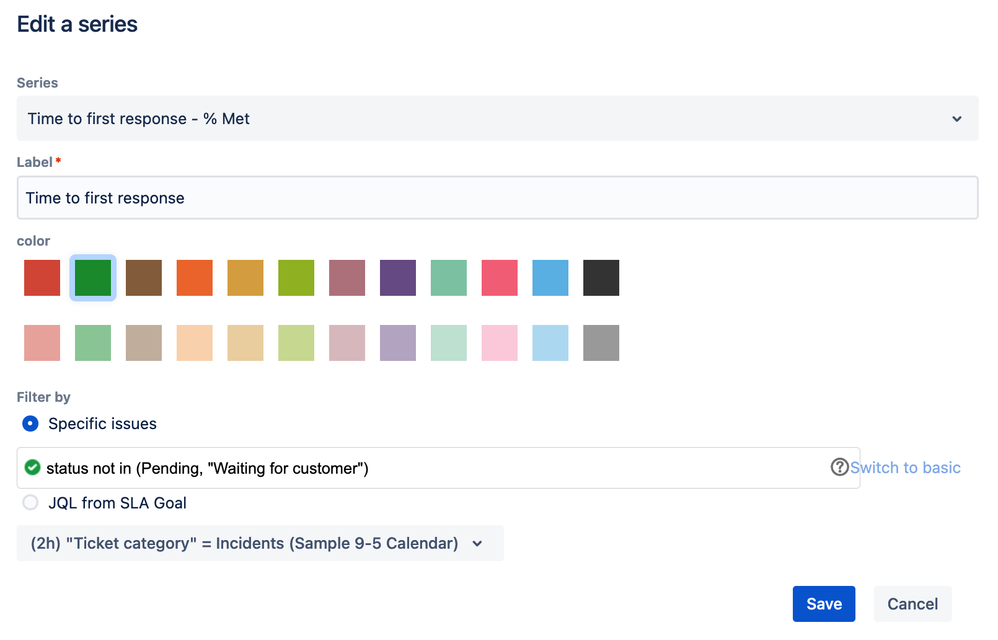Click into the Label text field
The image size is (998, 640).
click(497, 198)
